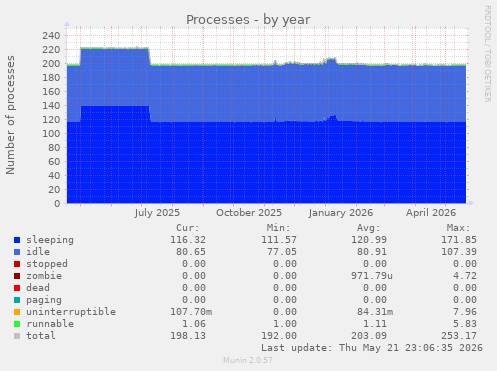Click runnable average value 1.11
The width and height of the screenshot is (497, 371).
[375, 324]
